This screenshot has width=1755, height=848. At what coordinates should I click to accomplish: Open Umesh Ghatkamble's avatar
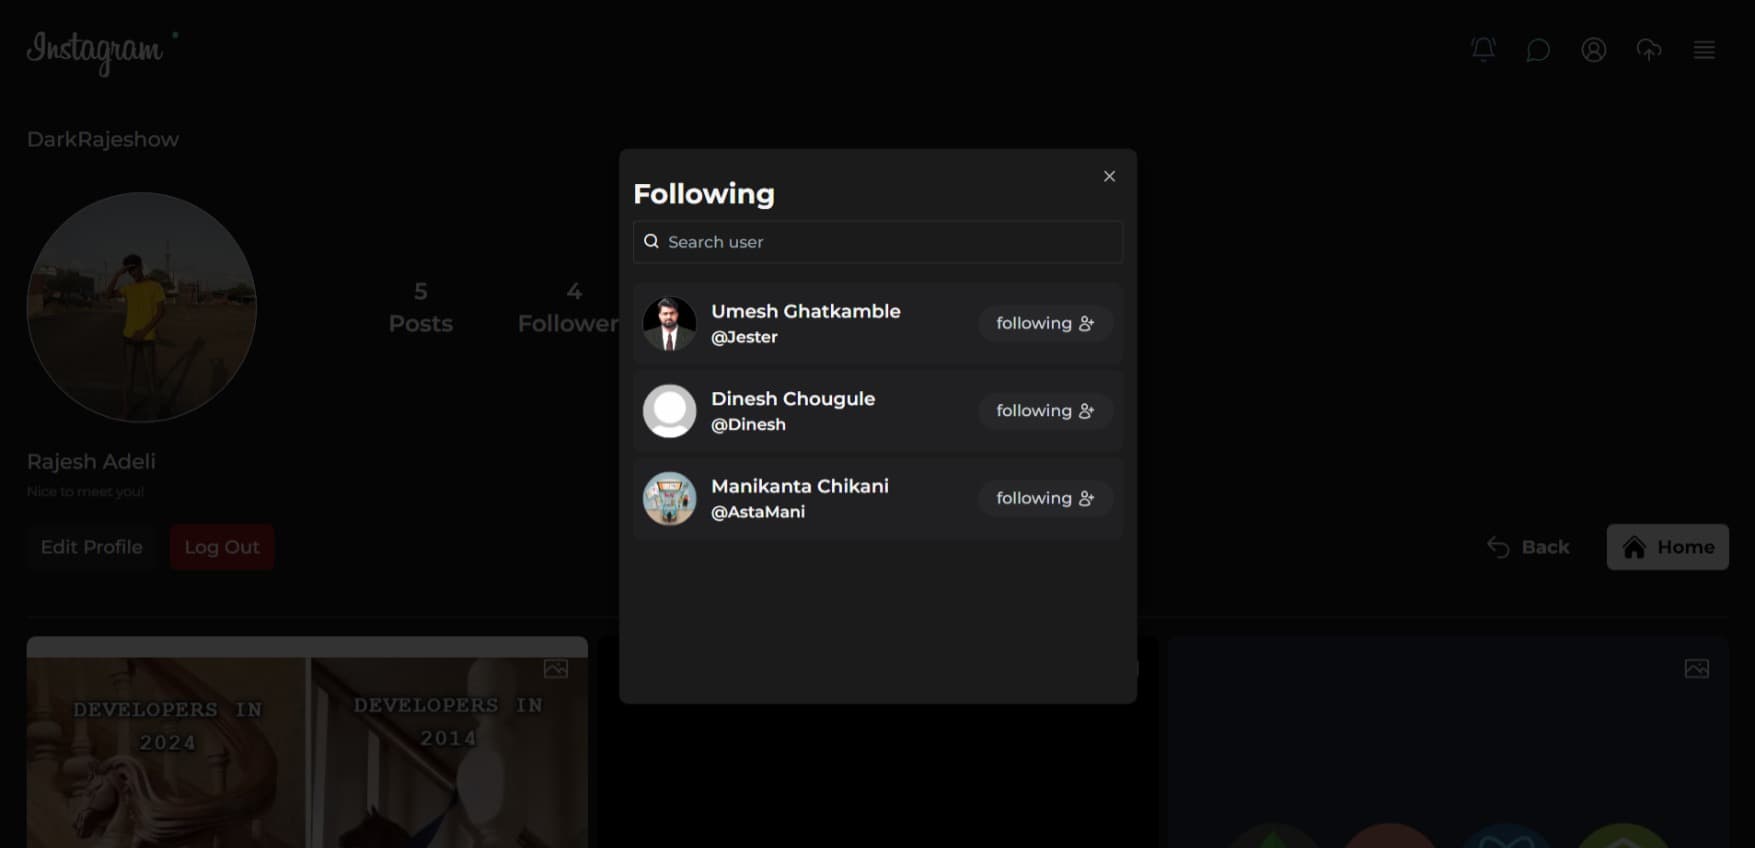point(669,324)
